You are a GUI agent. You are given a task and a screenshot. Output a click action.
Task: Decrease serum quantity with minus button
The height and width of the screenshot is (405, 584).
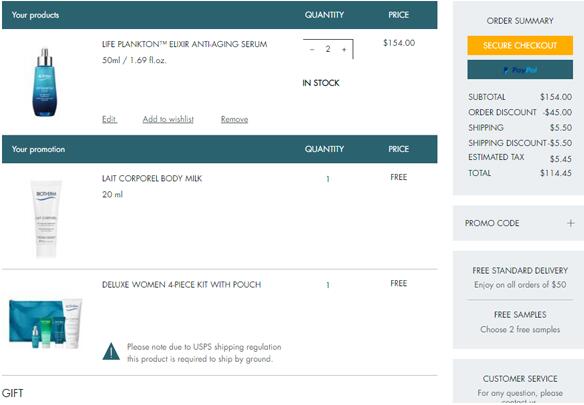(312, 49)
